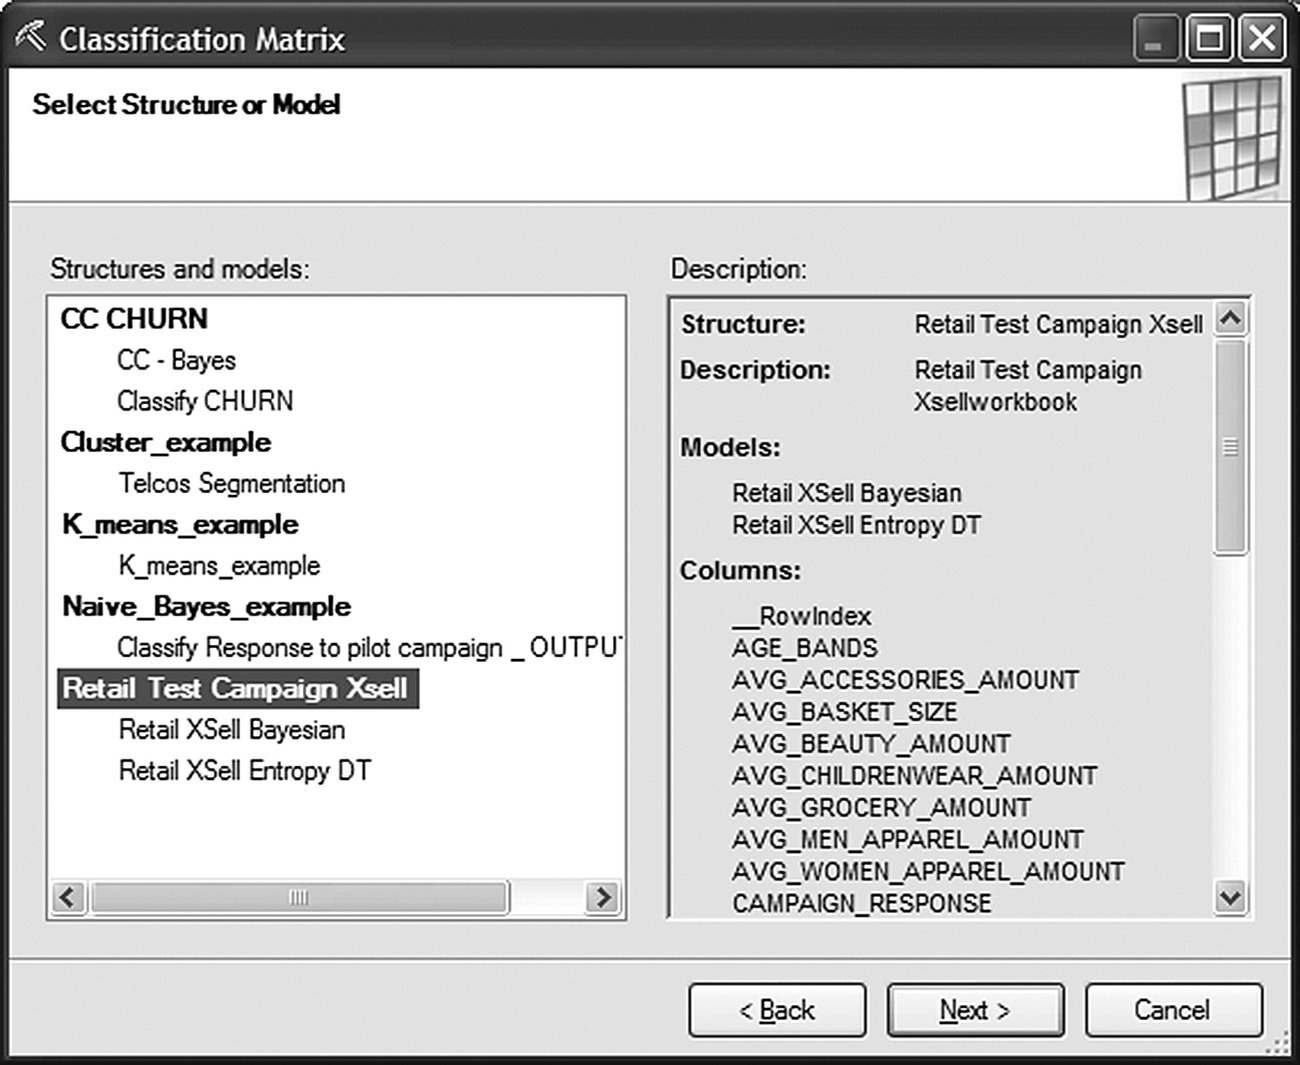Image resolution: width=1300 pixels, height=1065 pixels.
Task: Choose Retail XSell Bayesian in the tree
Action: 232,730
